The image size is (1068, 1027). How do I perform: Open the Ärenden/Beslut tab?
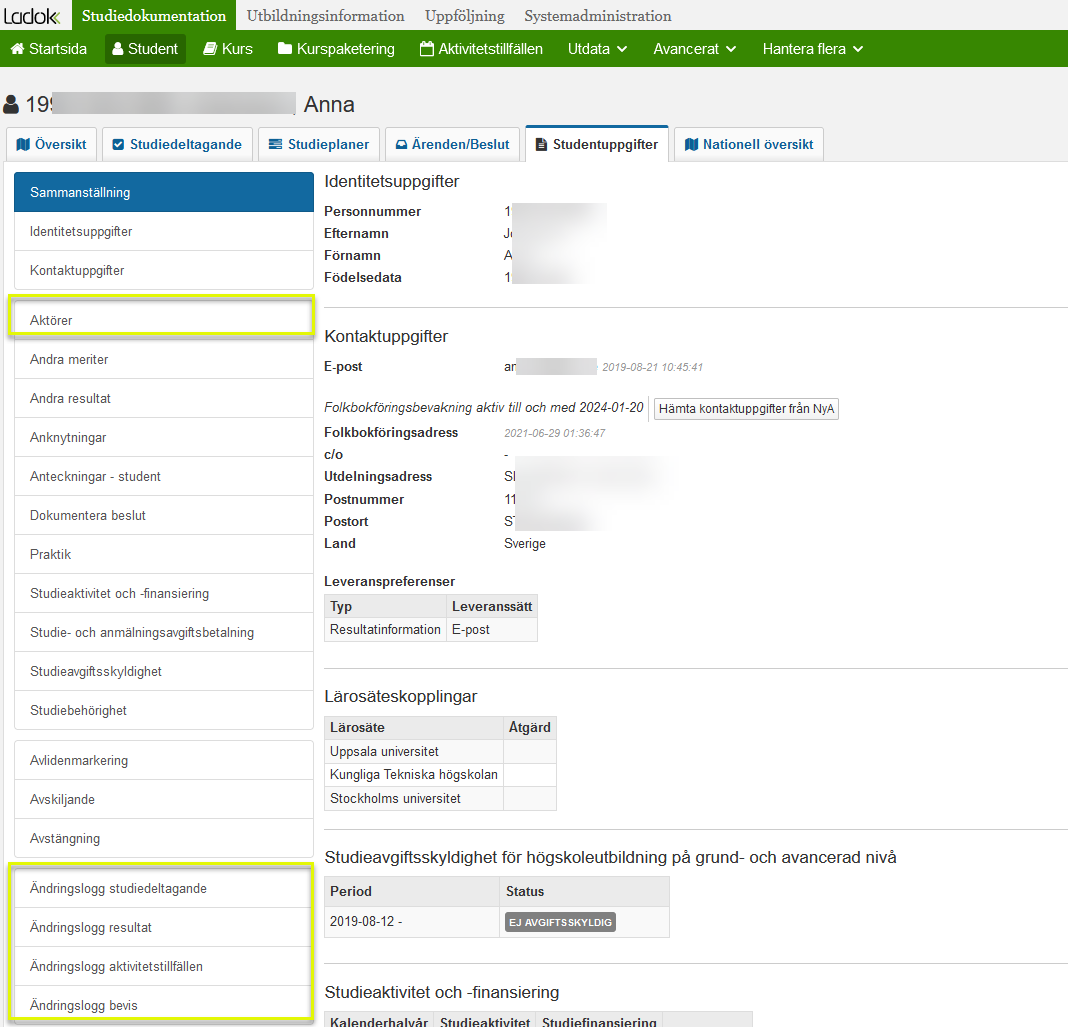pyautogui.click(x=452, y=144)
